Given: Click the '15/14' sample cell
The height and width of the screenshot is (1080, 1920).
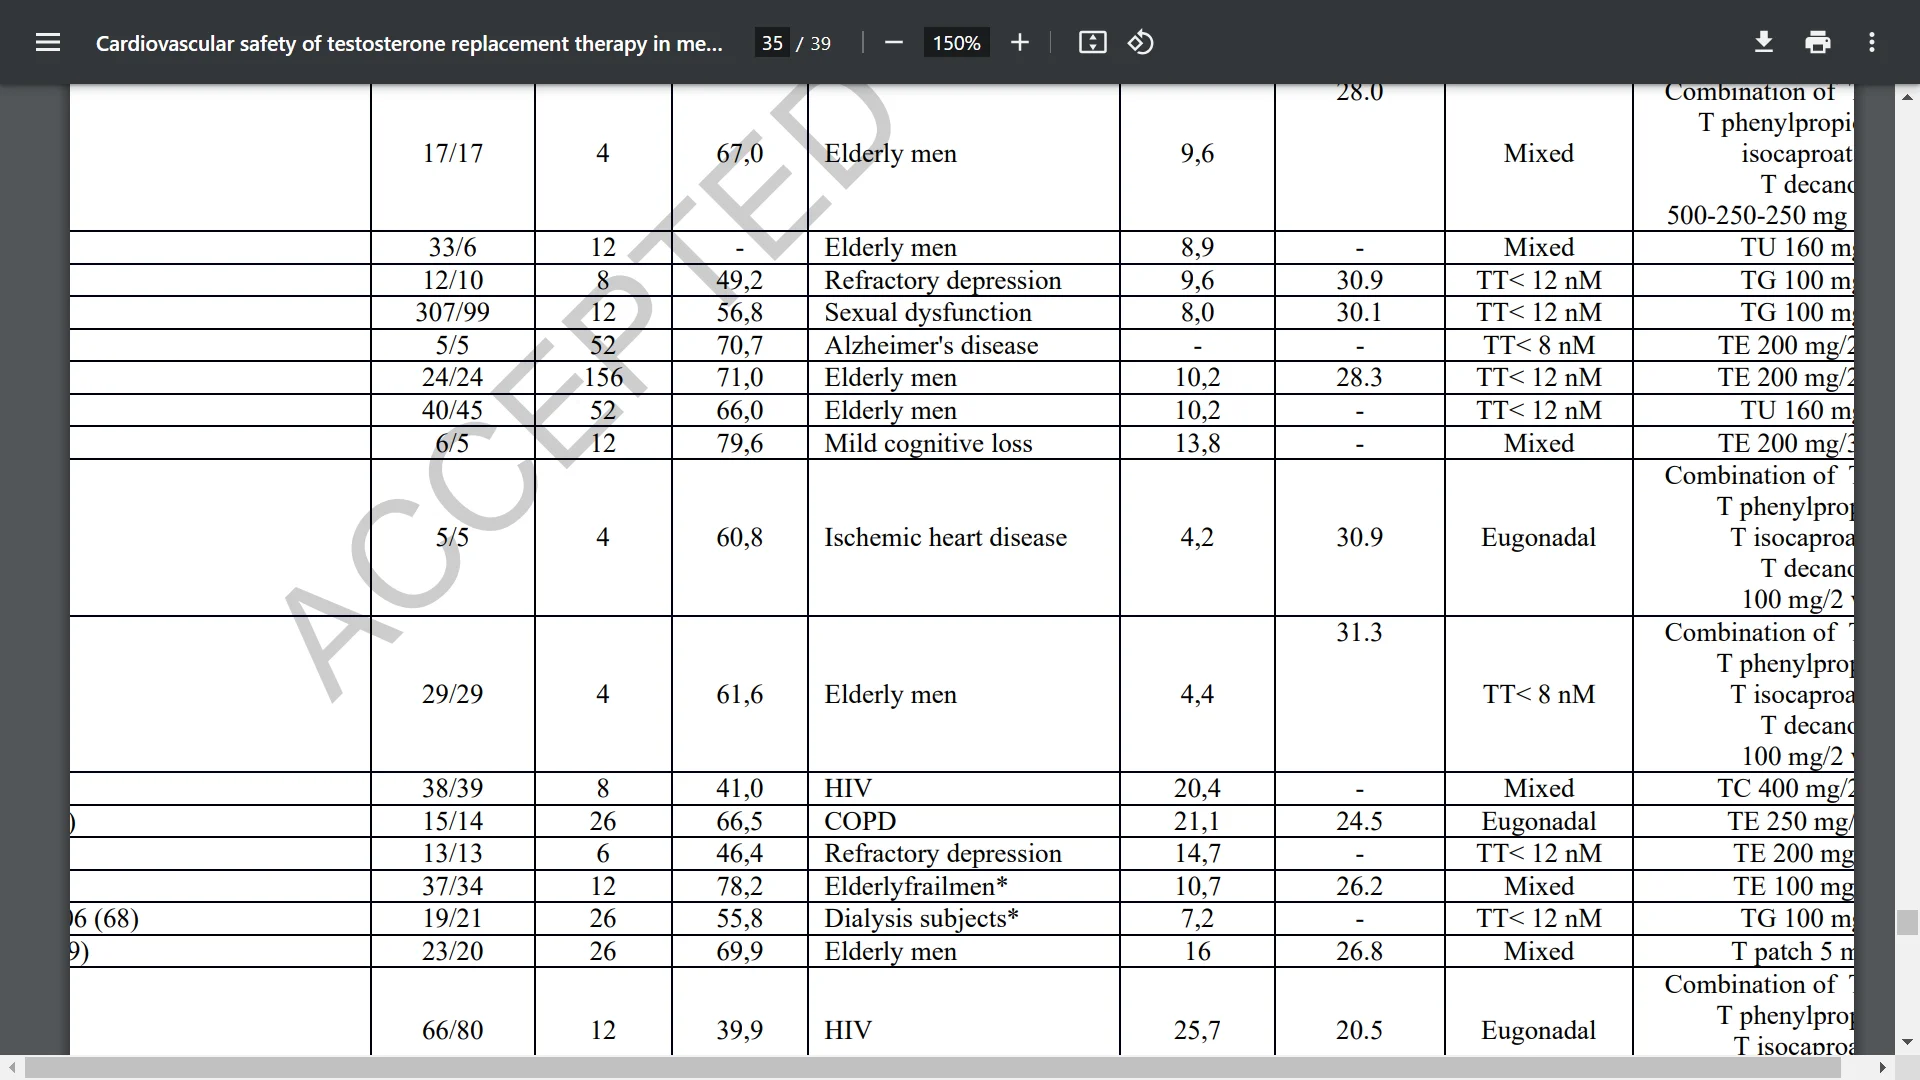Looking at the screenshot, I should tap(452, 821).
